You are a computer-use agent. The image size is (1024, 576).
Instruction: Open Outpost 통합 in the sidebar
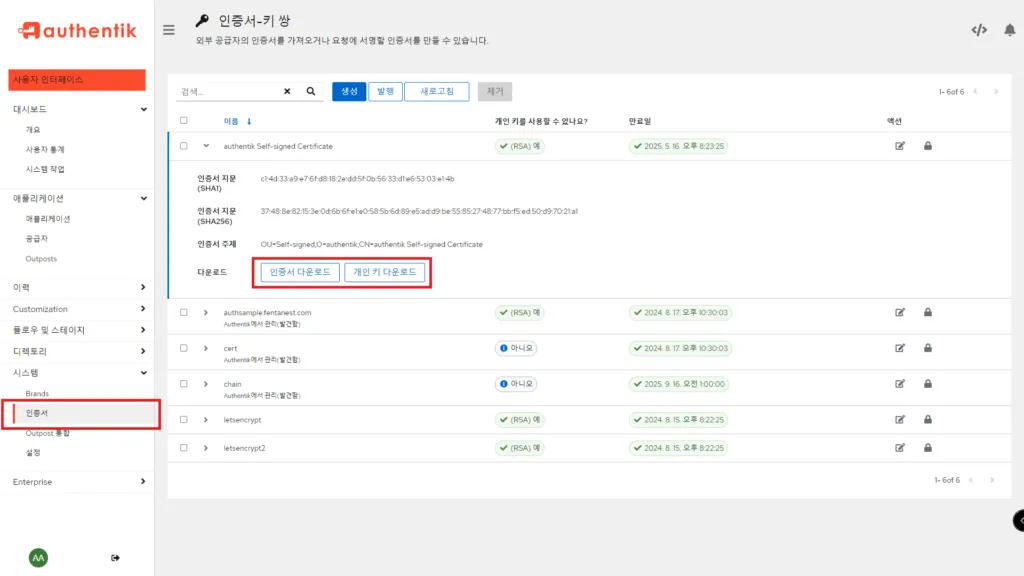pyautogui.click(x=47, y=434)
